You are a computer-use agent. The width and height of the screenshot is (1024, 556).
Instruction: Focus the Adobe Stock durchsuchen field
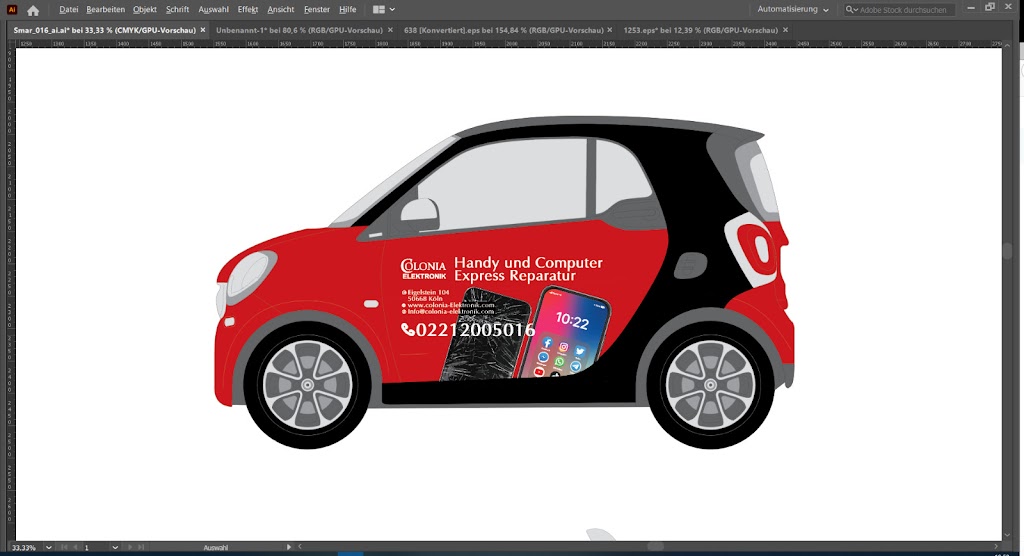905,10
